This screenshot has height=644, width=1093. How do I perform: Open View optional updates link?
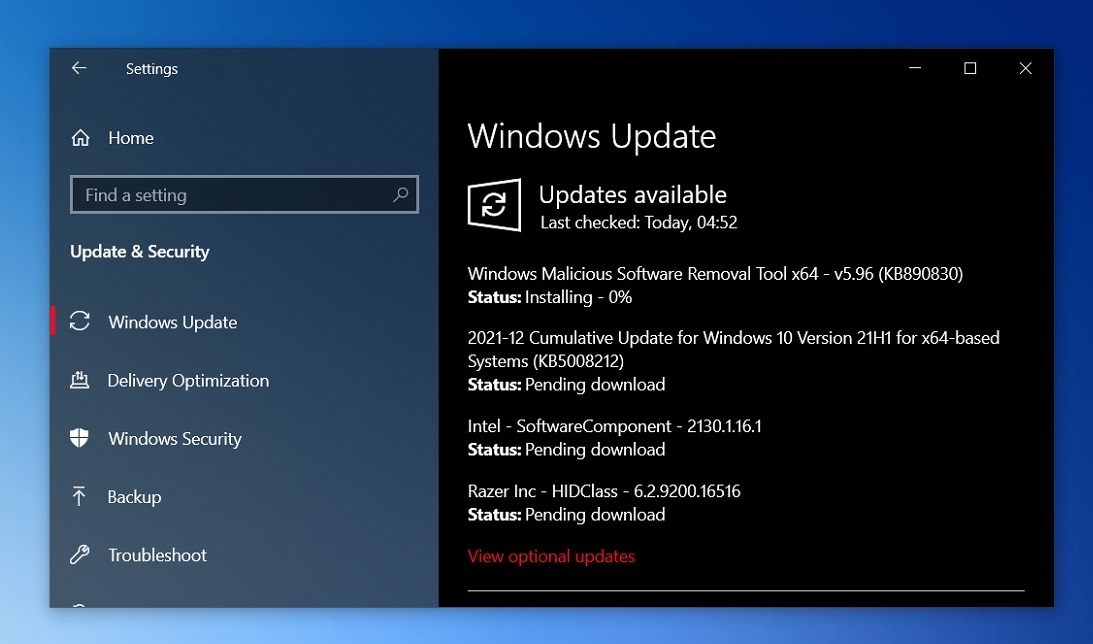point(551,556)
